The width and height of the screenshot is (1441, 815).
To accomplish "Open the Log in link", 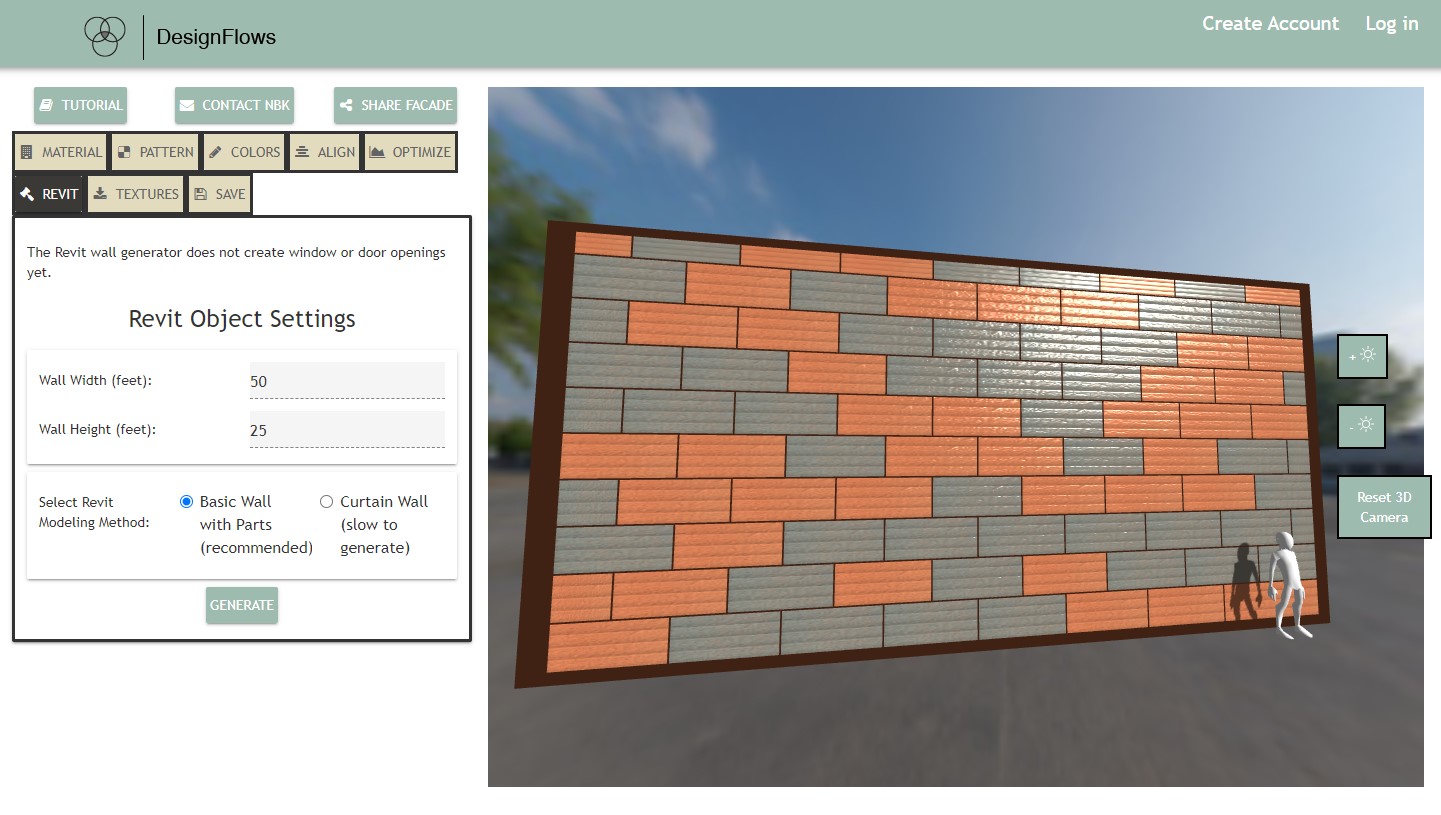I will pyautogui.click(x=1391, y=23).
